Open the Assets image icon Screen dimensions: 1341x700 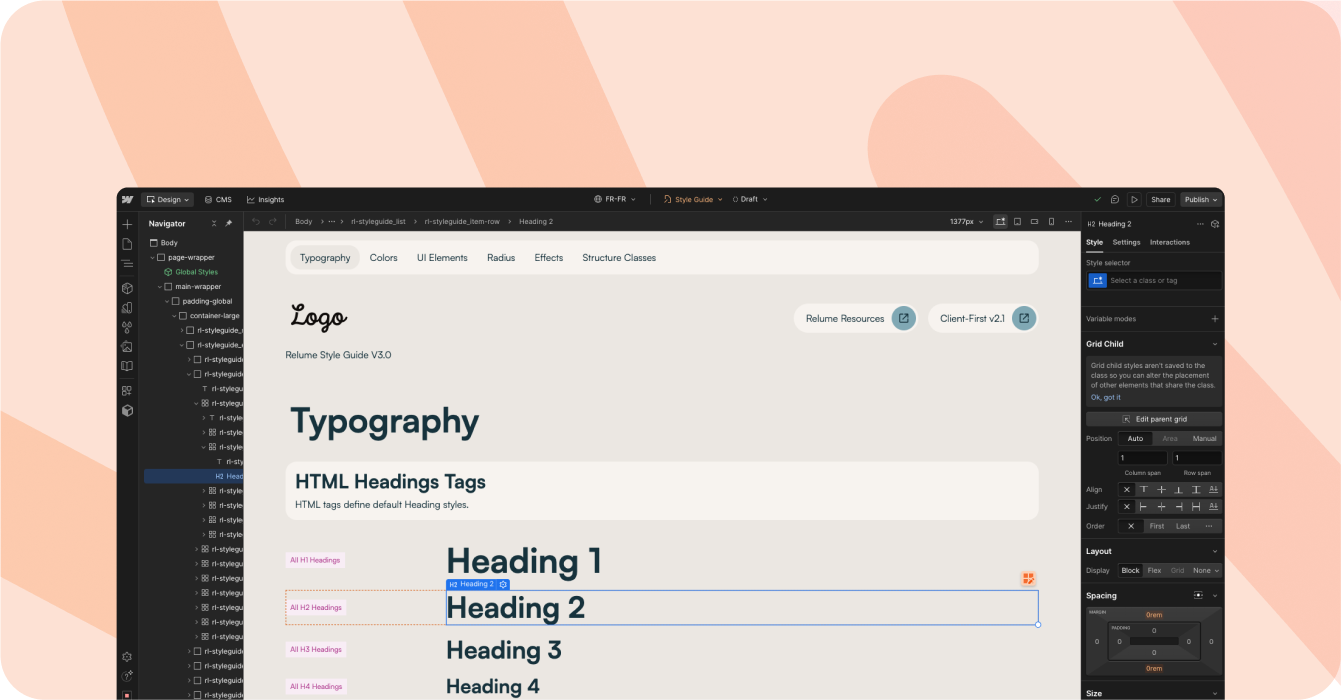tap(127, 347)
